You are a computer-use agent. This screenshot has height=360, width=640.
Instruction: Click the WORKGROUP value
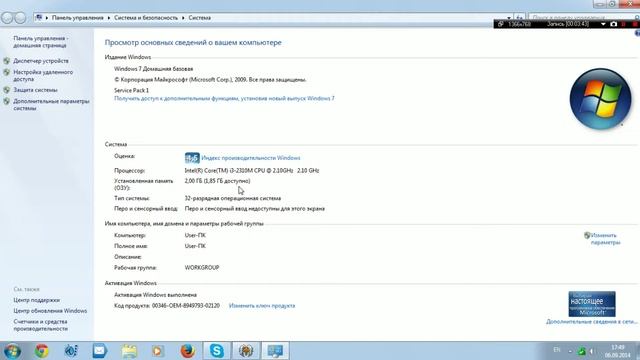coord(202,267)
